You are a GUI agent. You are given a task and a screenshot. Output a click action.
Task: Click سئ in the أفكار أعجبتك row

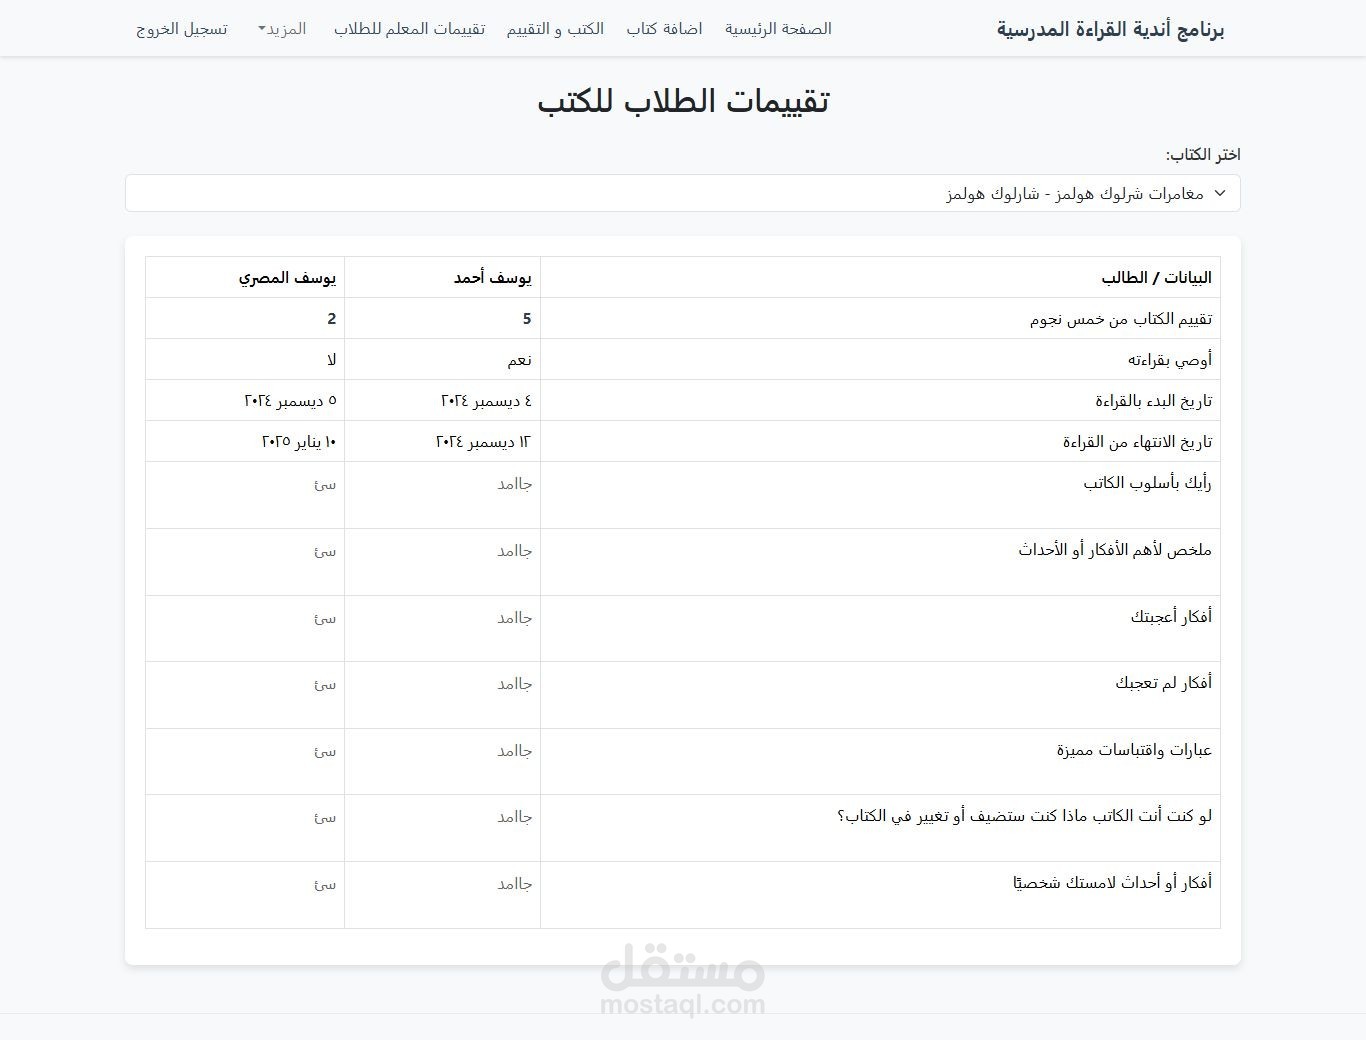325,618
